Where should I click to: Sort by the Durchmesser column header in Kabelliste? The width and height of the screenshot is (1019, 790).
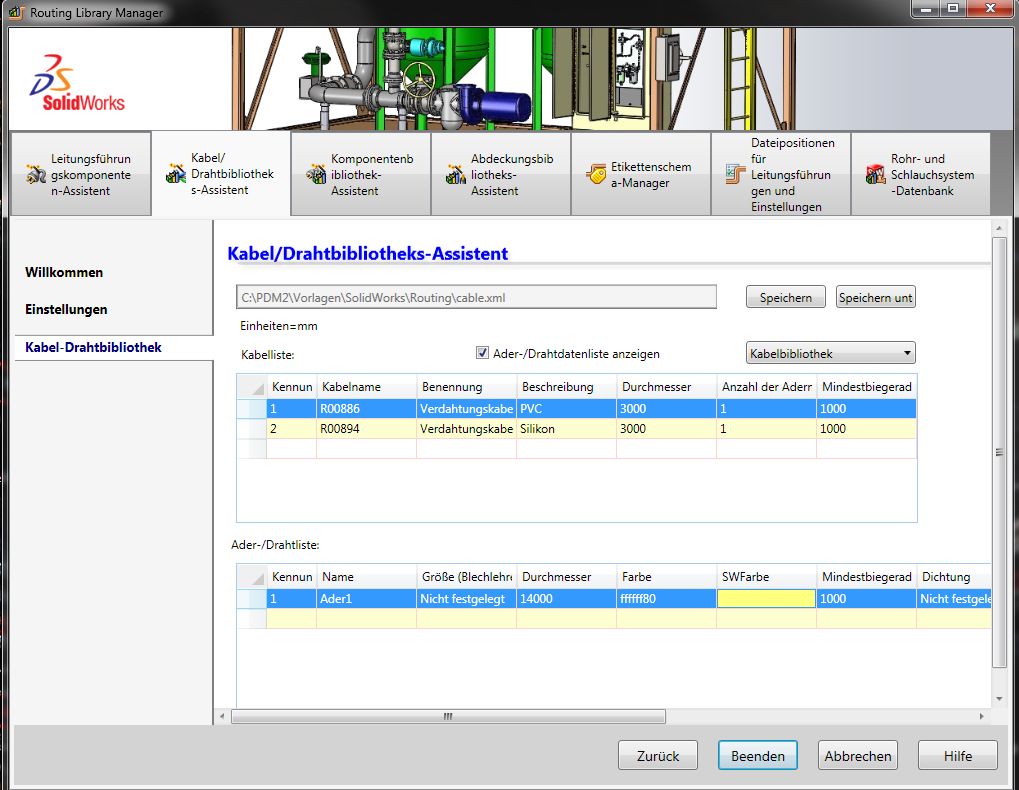[666, 387]
